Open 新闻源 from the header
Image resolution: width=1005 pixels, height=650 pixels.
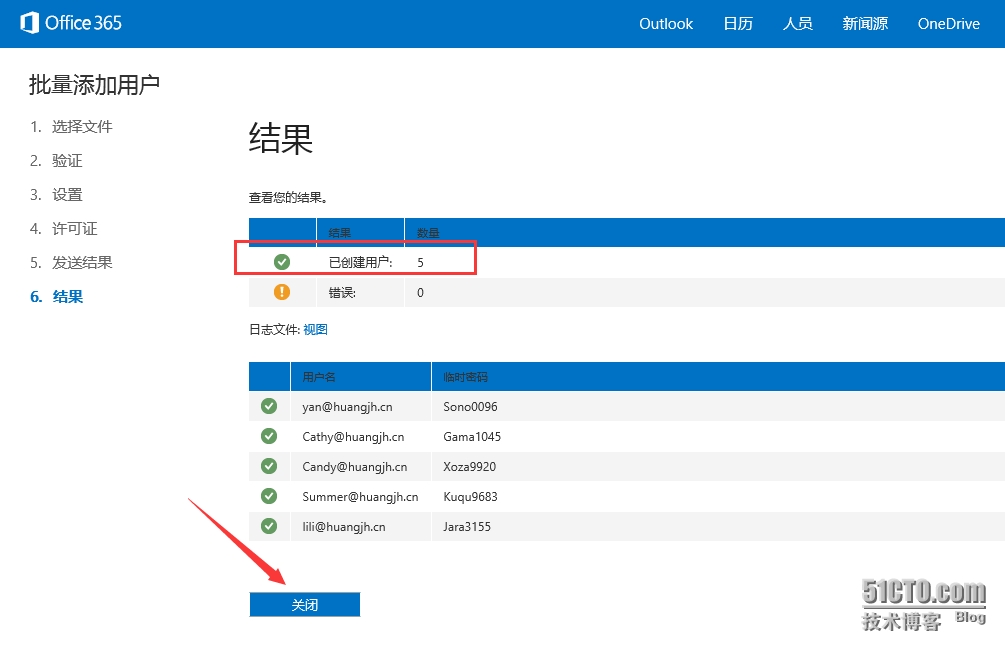[865, 24]
